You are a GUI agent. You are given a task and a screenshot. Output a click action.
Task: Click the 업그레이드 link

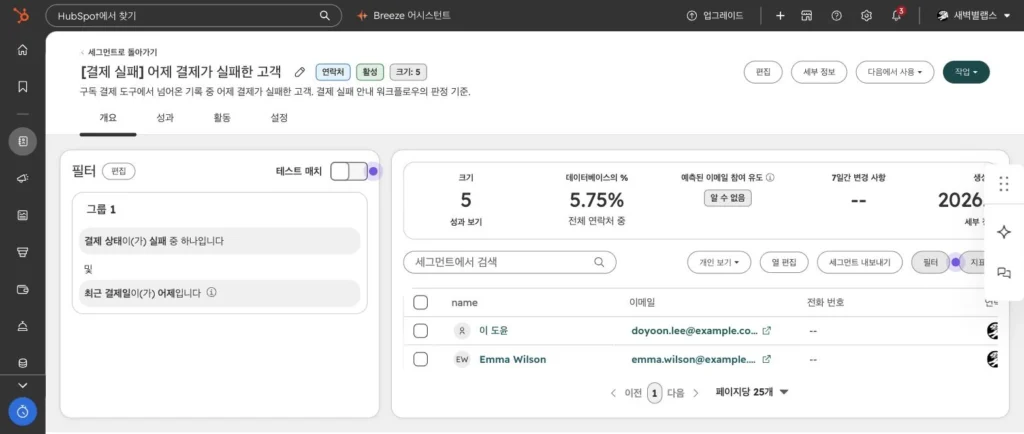[x=715, y=16]
